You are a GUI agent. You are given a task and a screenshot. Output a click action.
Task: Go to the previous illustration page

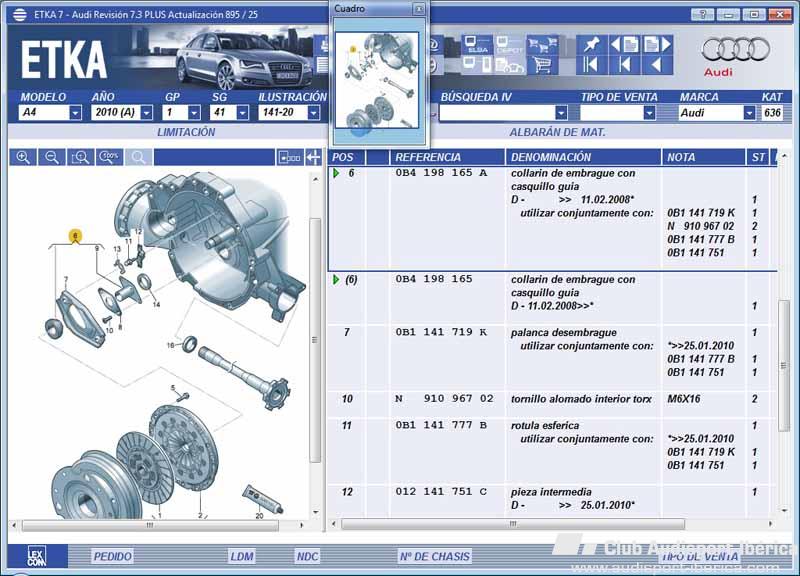tap(624, 45)
